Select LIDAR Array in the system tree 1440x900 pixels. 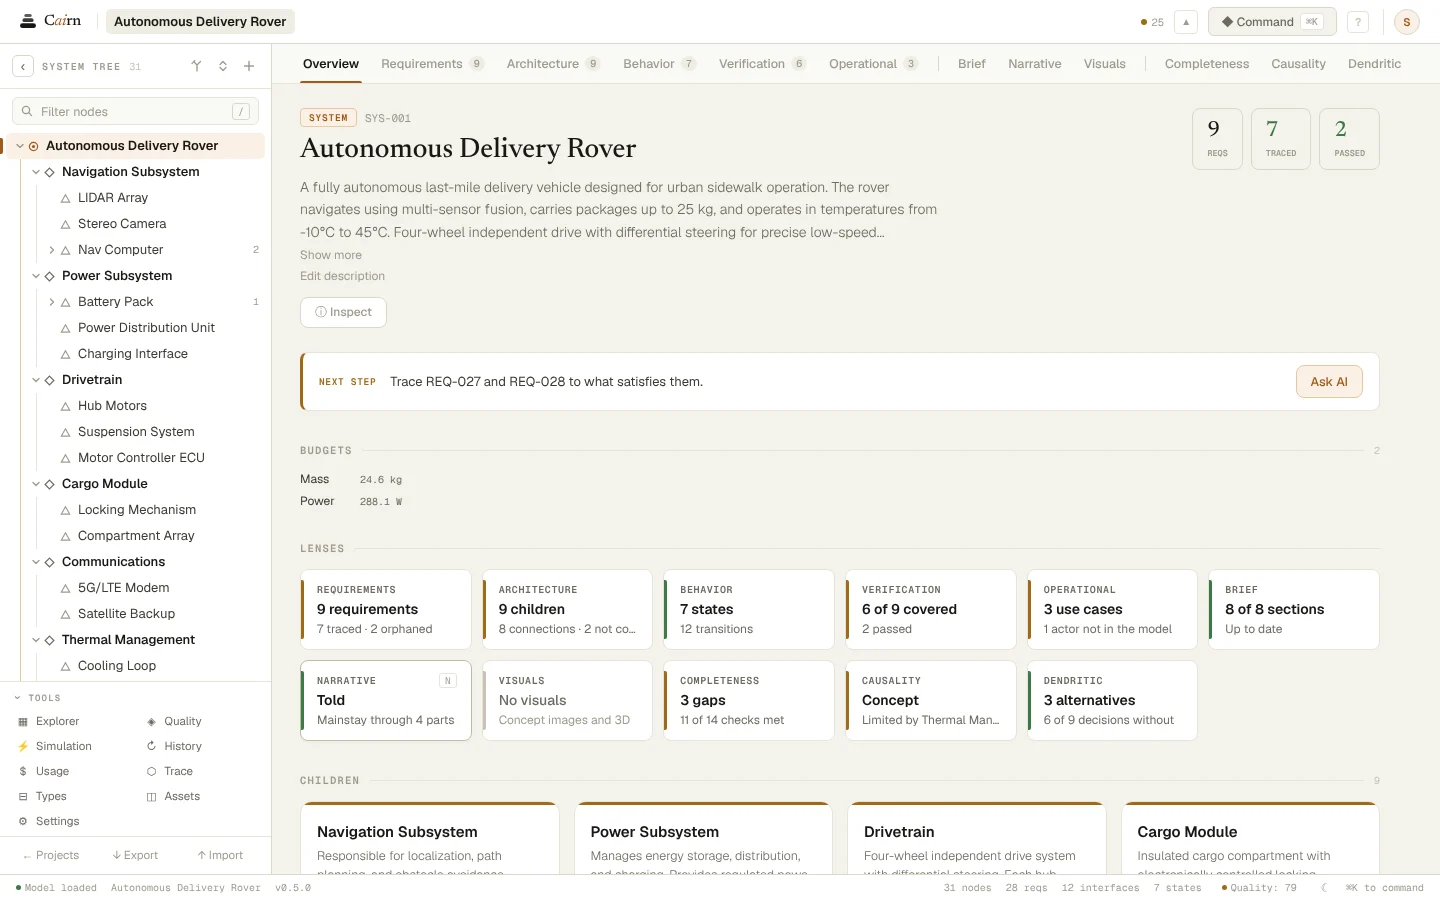point(113,198)
